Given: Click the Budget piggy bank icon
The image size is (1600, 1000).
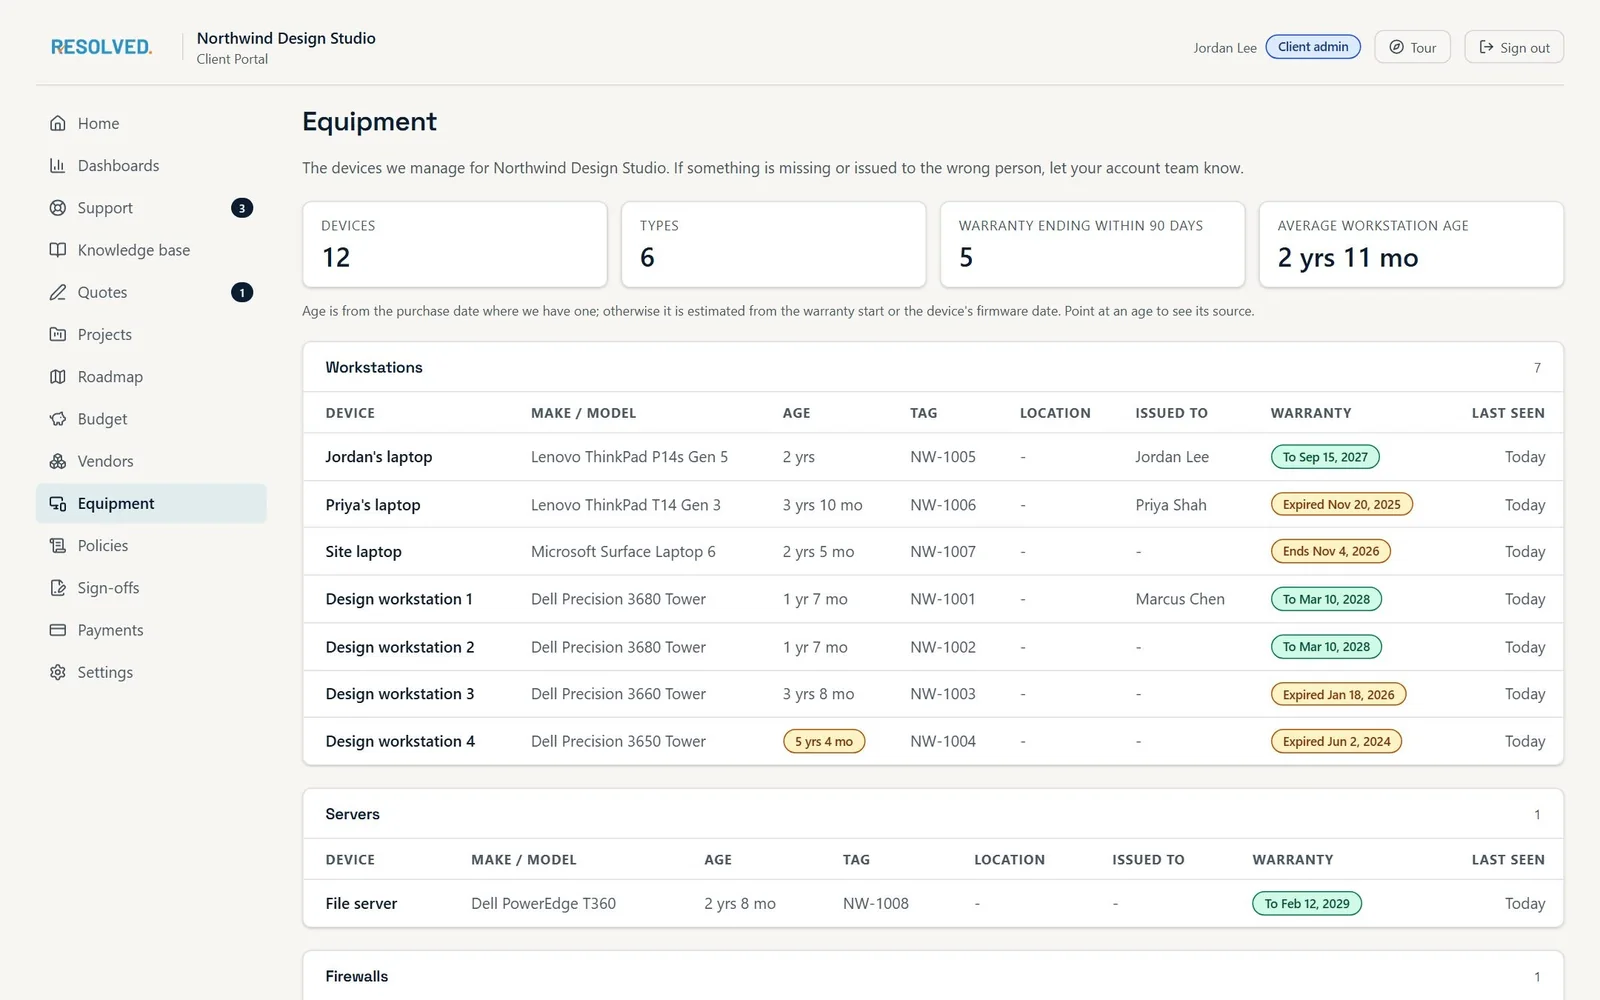Looking at the screenshot, I should 58,419.
